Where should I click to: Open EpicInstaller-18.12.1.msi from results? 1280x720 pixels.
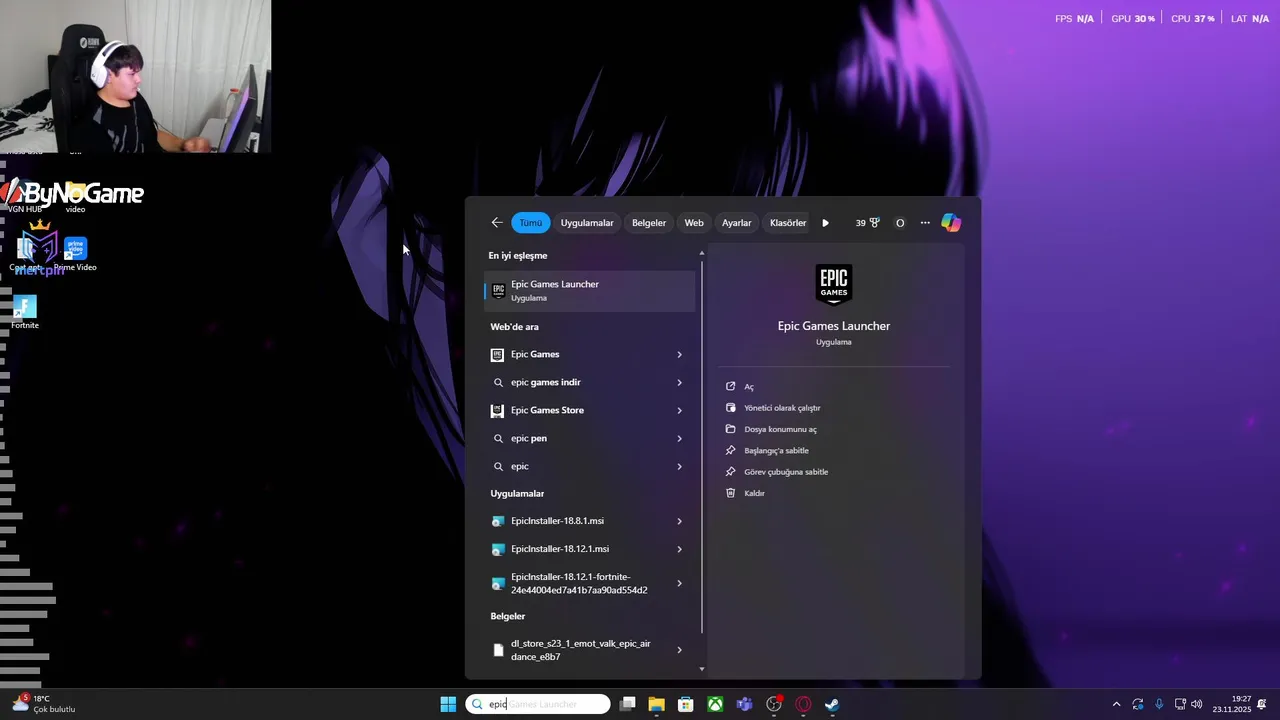click(578, 549)
